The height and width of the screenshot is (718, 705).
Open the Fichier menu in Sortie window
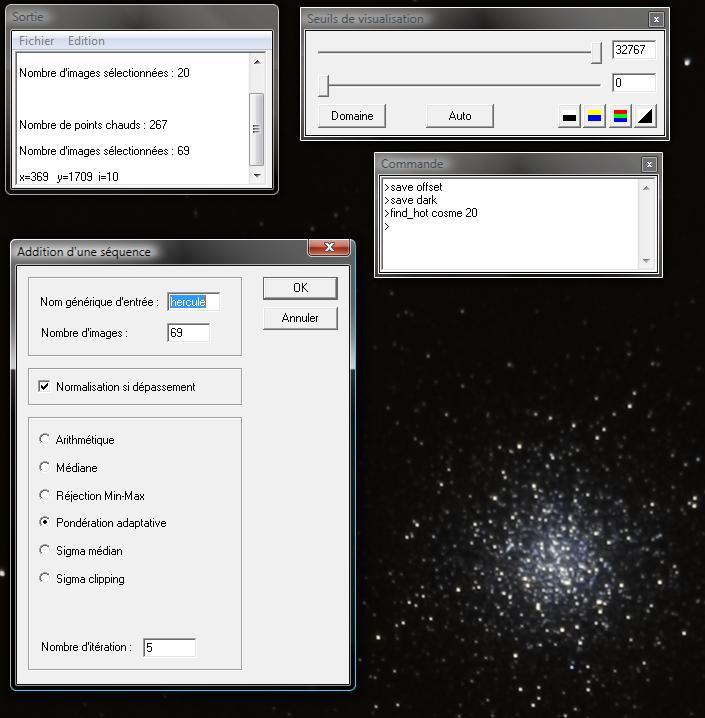coord(36,41)
